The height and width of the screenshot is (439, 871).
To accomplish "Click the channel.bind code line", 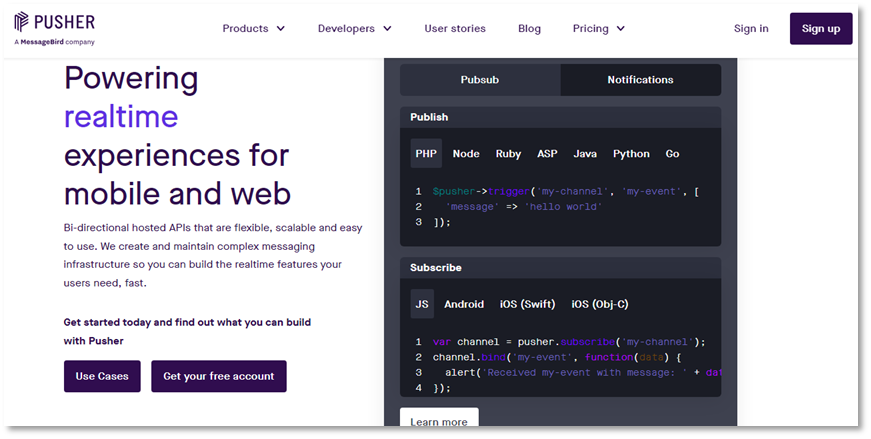I will coord(557,357).
